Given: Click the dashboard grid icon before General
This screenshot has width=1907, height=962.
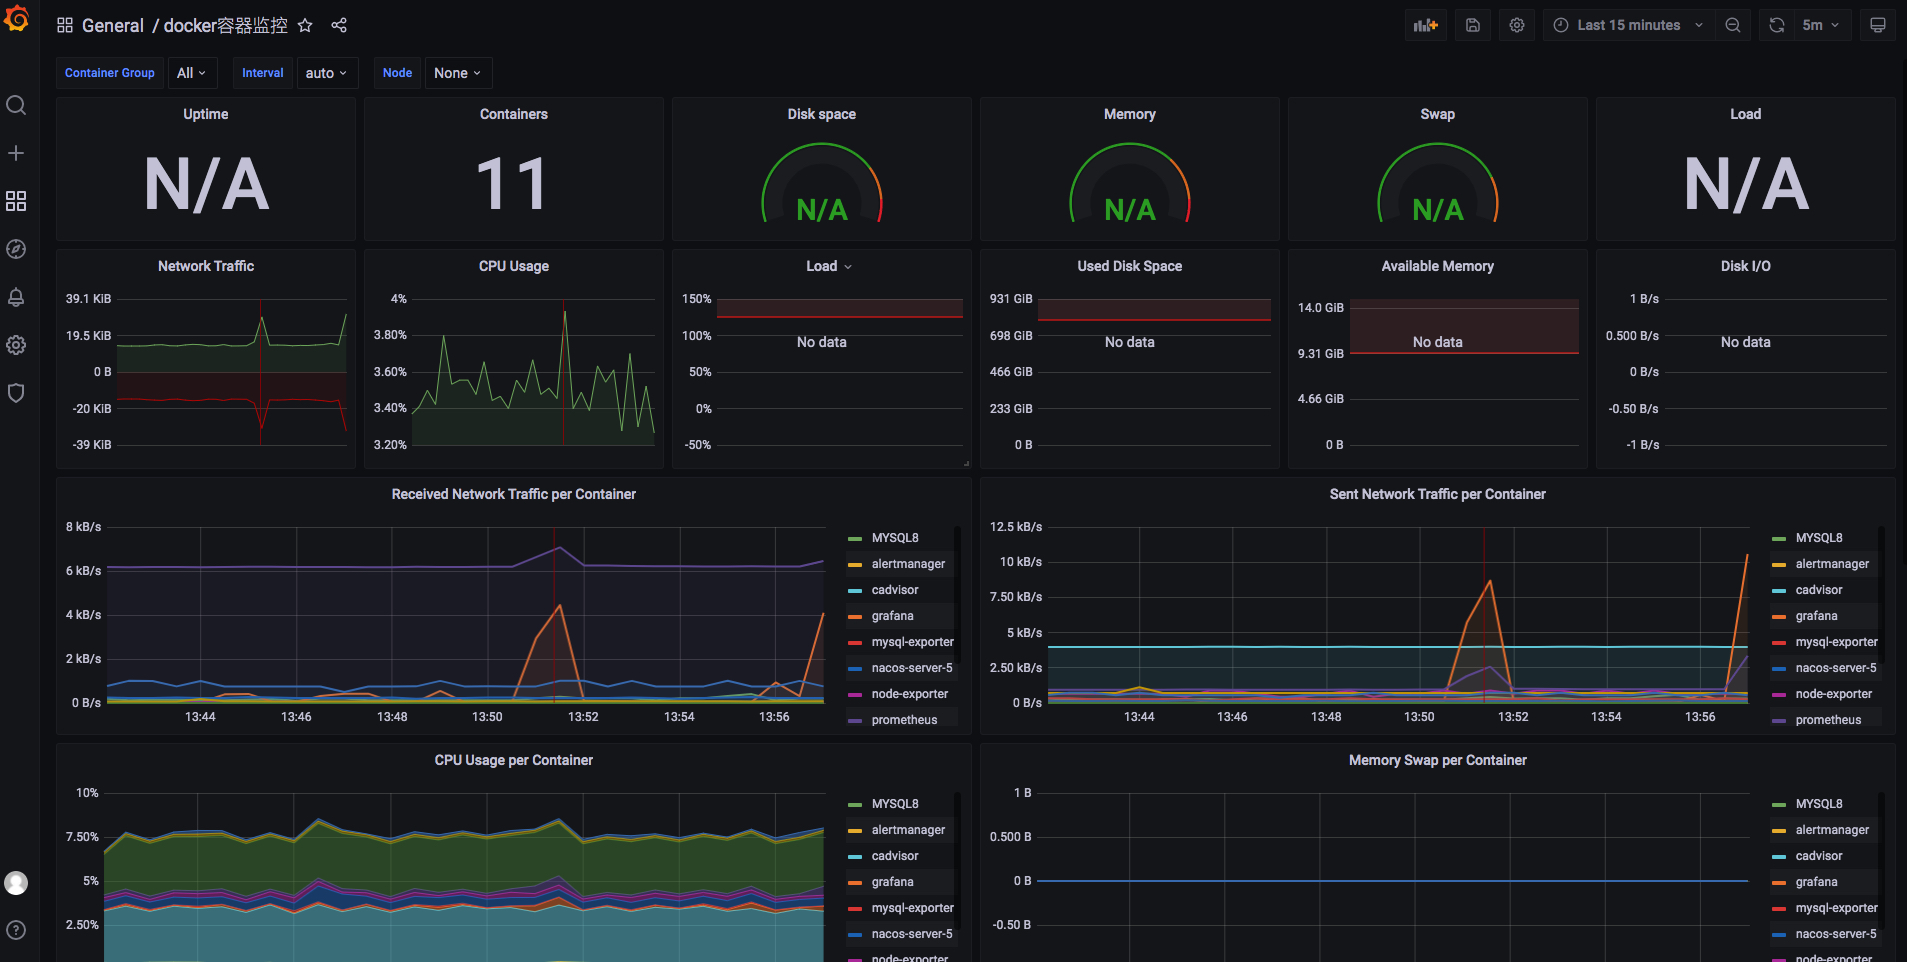Looking at the screenshot, I should pyautogui.click(x=65, y=25).
